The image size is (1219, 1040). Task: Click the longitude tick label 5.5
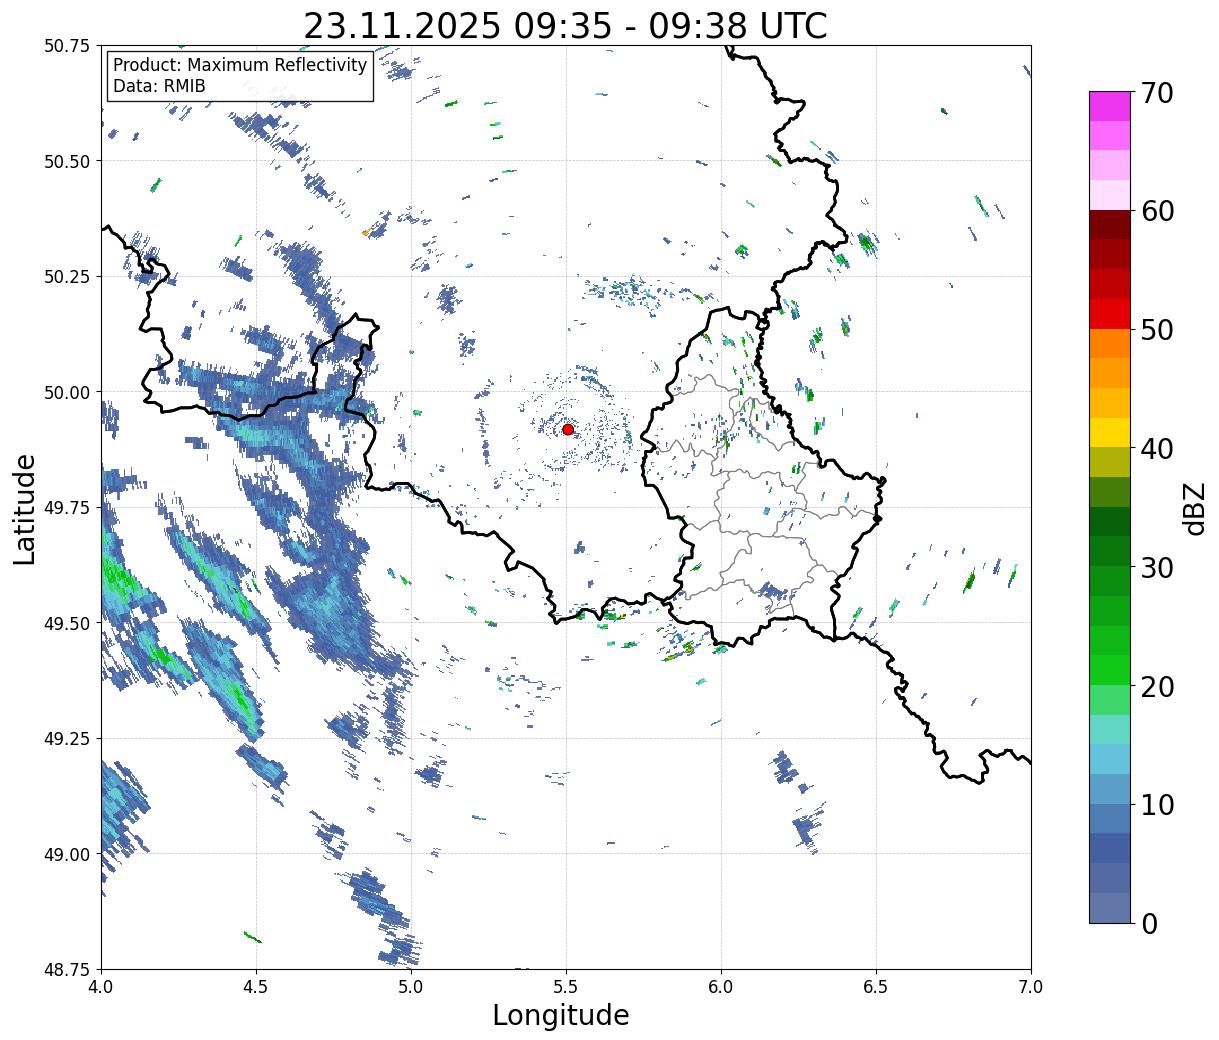566,987
